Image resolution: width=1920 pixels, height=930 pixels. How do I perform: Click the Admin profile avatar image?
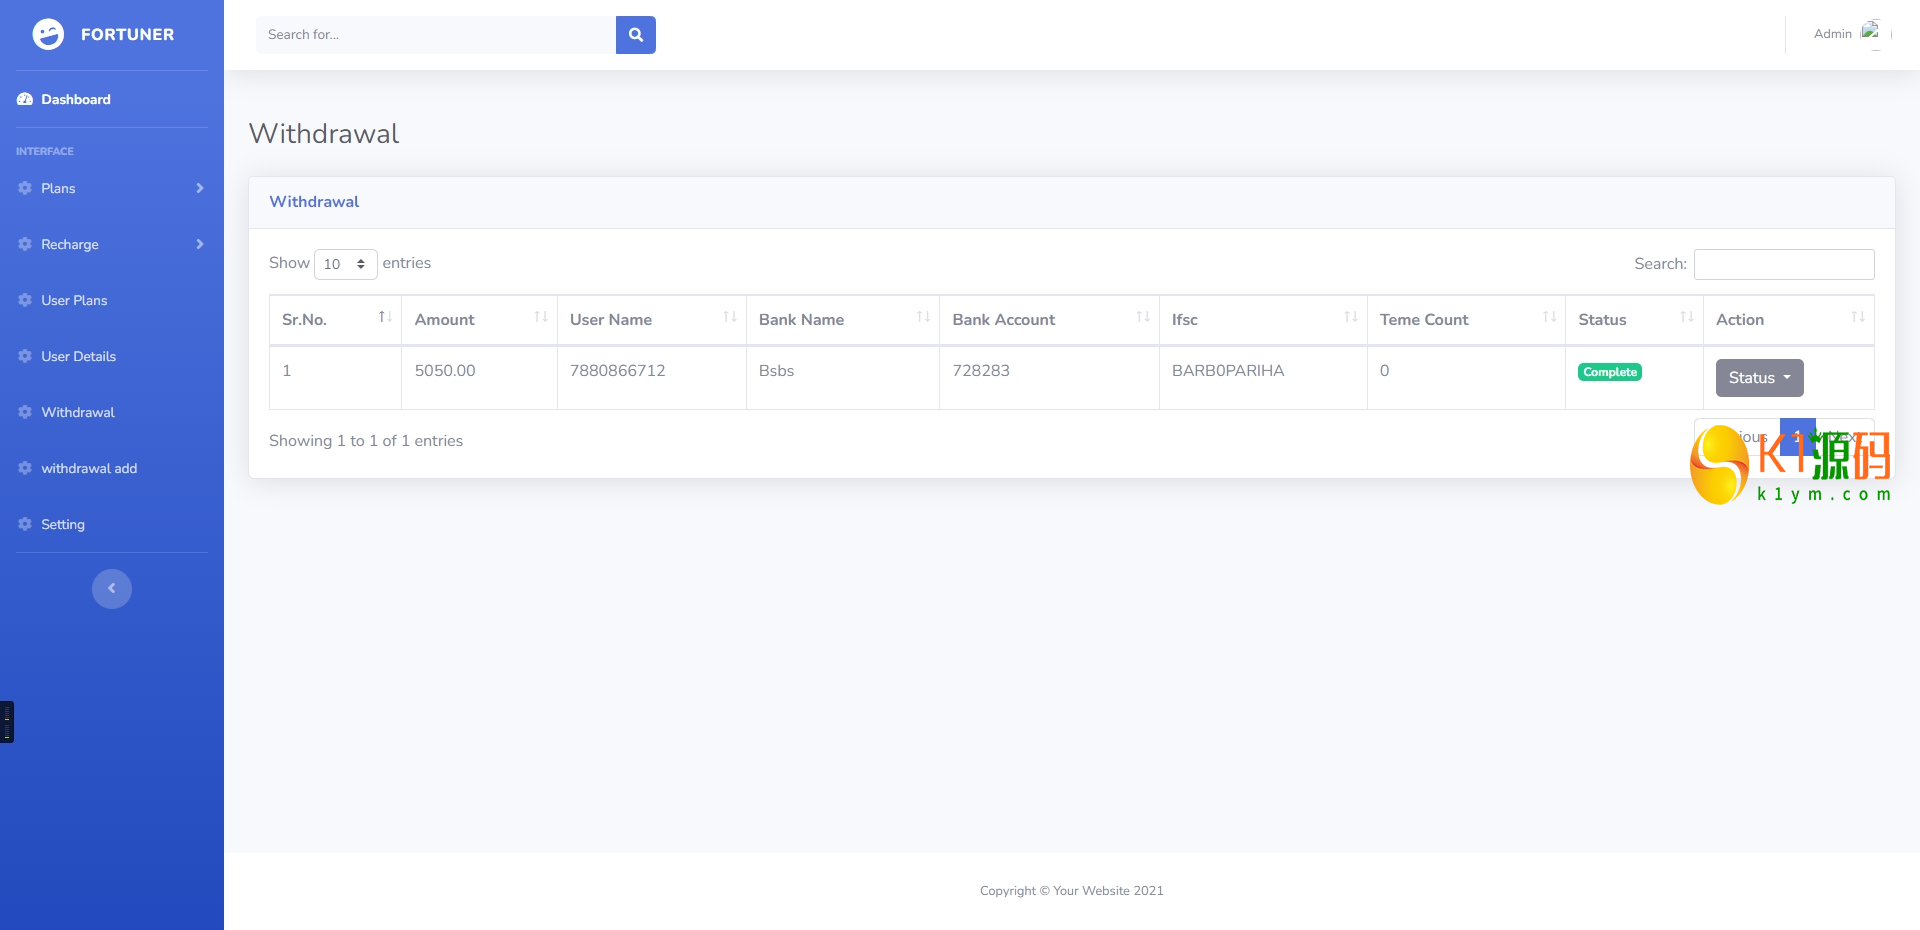(x=1869, y=32)
